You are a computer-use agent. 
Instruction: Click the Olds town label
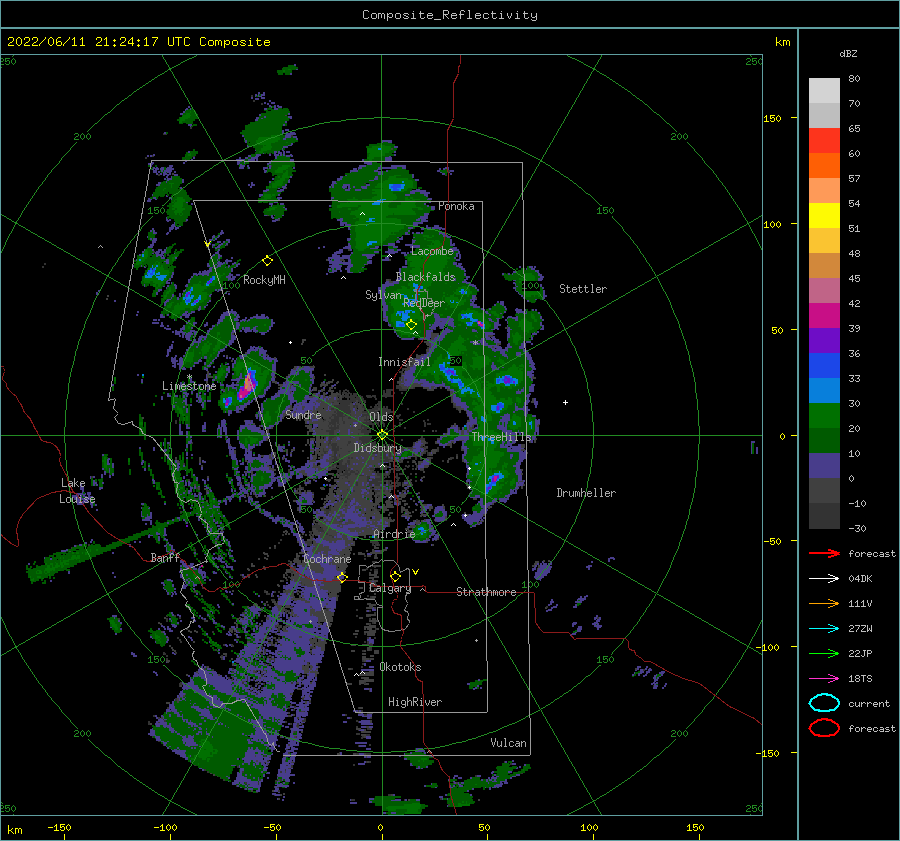tap(381, 416)
